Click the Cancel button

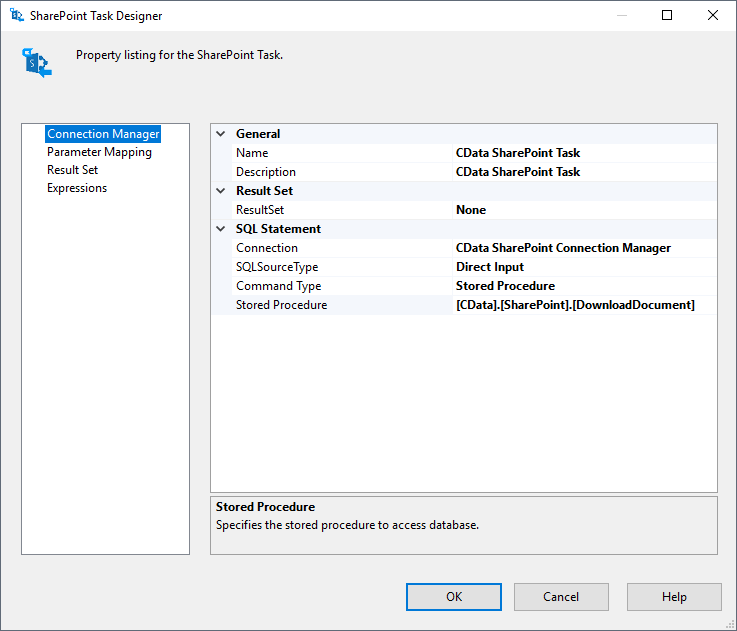pos(561,597)
